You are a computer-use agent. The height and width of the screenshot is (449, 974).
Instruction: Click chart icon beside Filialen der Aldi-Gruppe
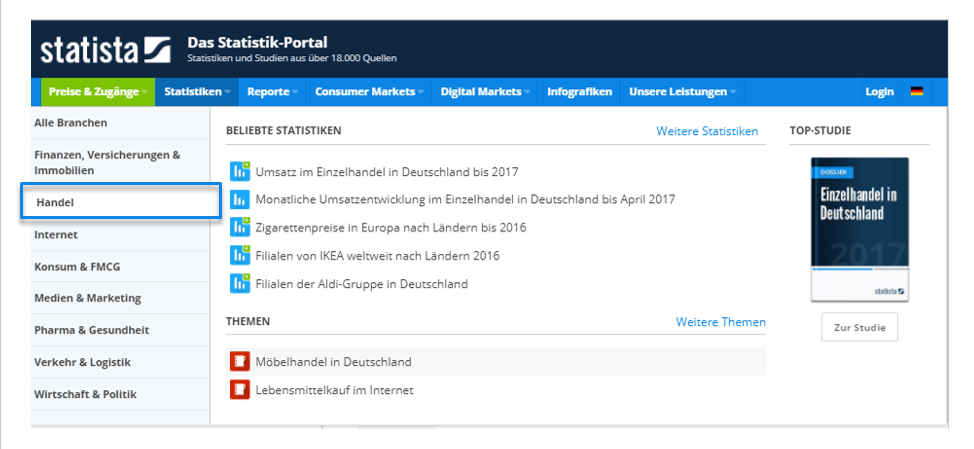click(240, 283)
